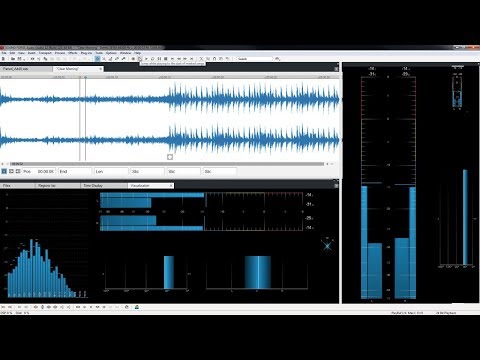
Task: Open the panel menu icon right of the file tabs
Action: (336, 69)
